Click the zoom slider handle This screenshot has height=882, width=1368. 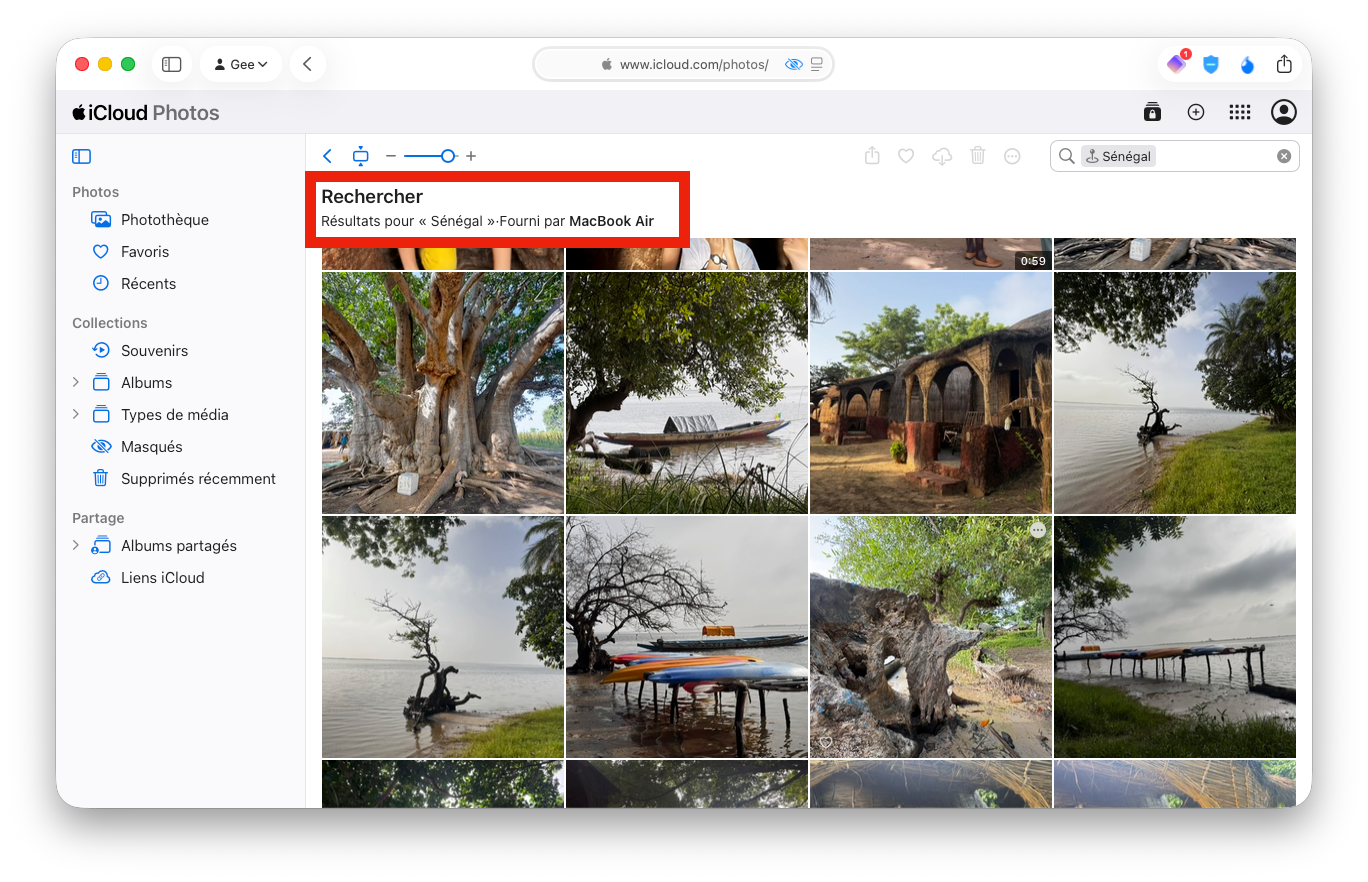click(448, 156)
